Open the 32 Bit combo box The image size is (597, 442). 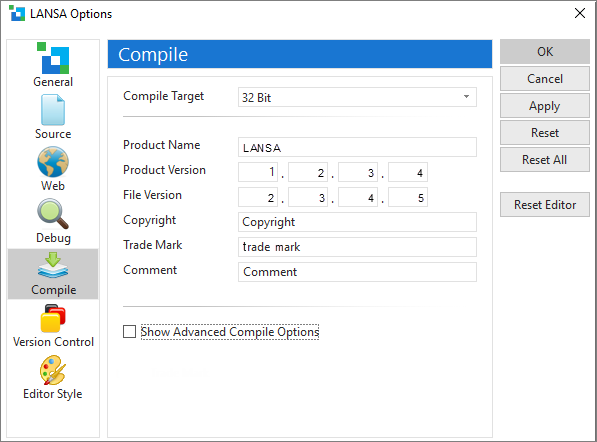[357, 97]
